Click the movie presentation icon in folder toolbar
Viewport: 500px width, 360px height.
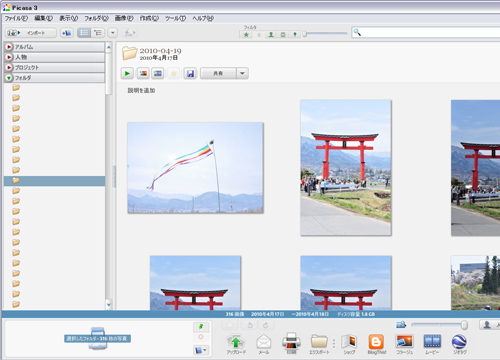158,73
